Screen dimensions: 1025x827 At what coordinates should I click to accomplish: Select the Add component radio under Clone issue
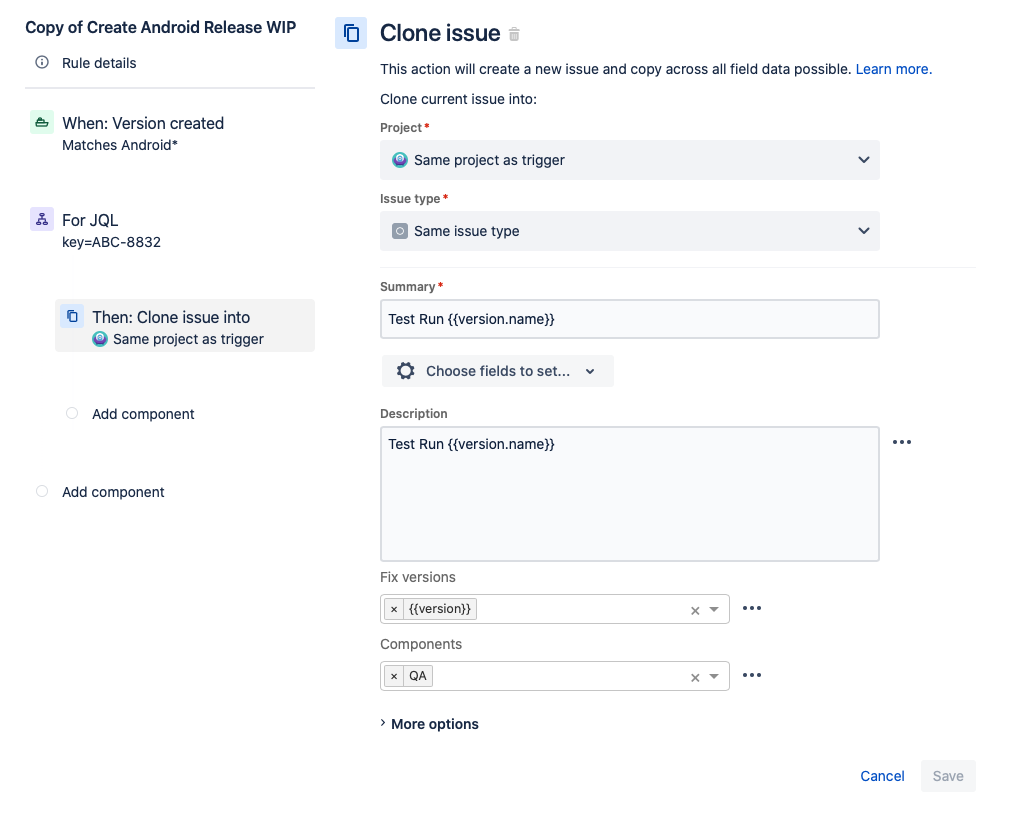click(71, 413)
